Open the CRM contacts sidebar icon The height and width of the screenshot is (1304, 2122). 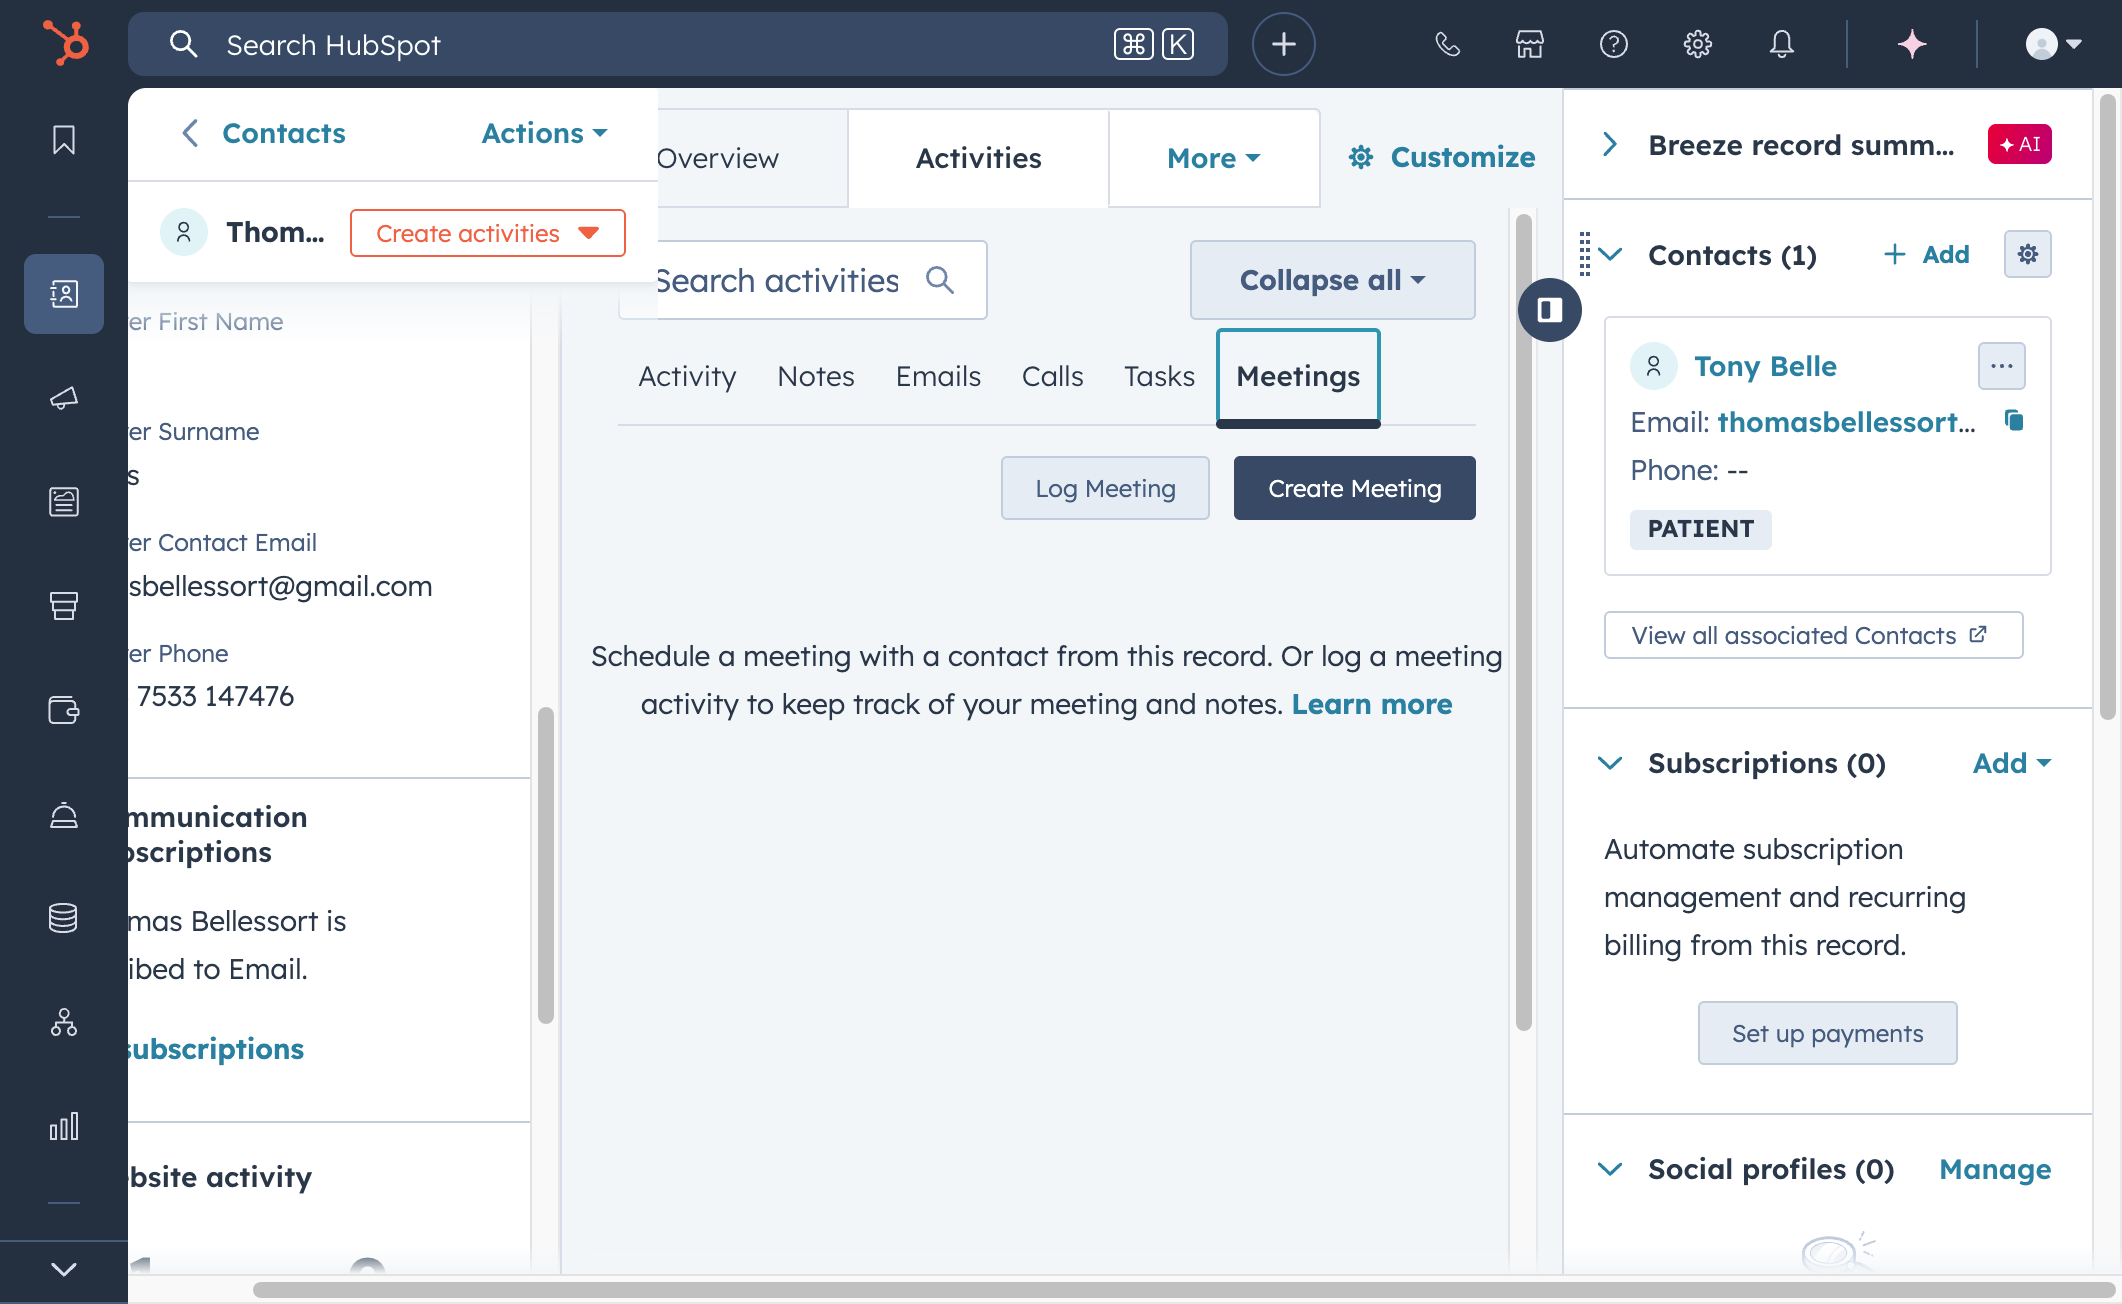point(64,294)
